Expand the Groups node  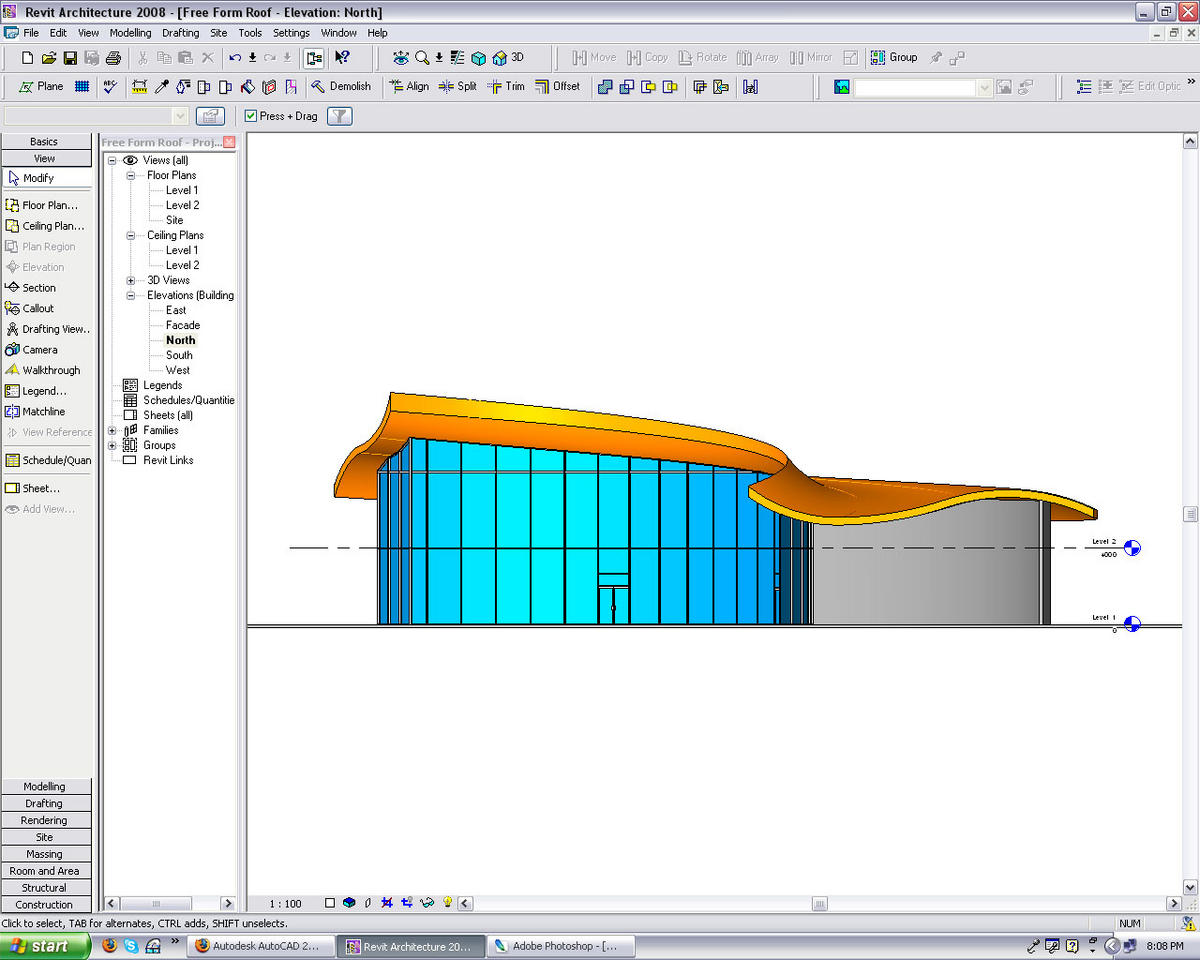click(112, 445)
